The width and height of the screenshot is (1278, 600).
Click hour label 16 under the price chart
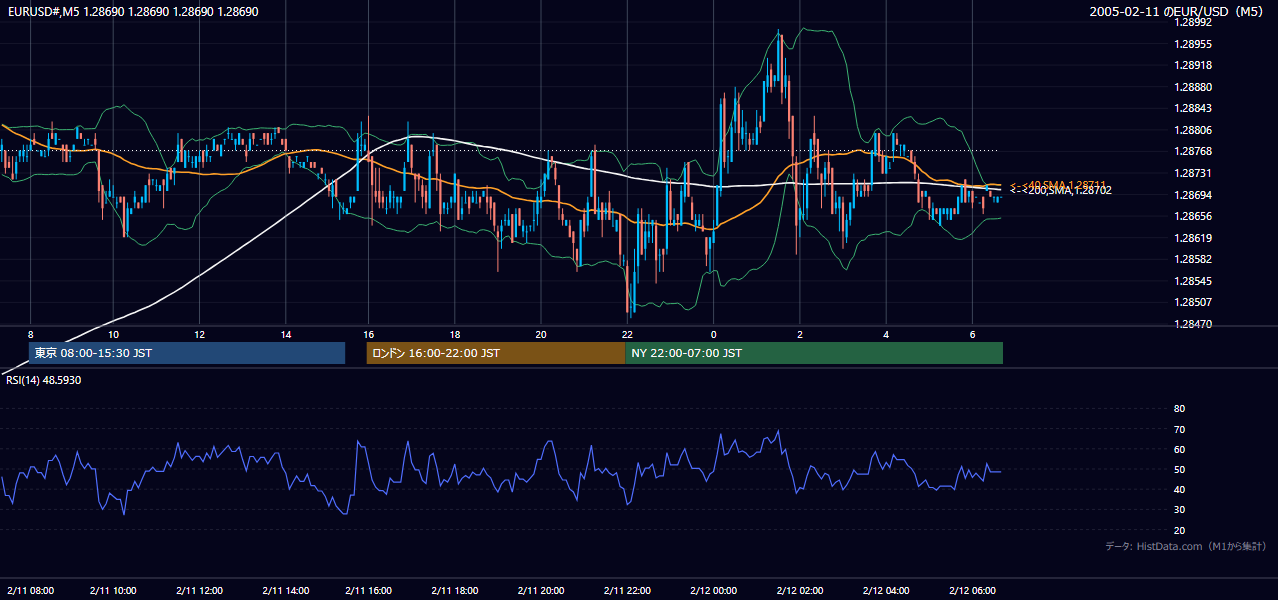click(369, 335)
